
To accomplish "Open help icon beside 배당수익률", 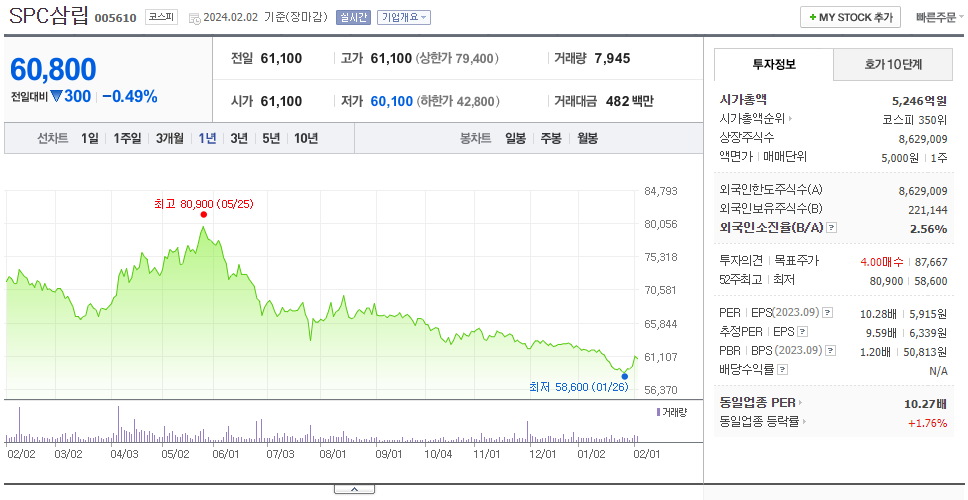I will point(783,370).
